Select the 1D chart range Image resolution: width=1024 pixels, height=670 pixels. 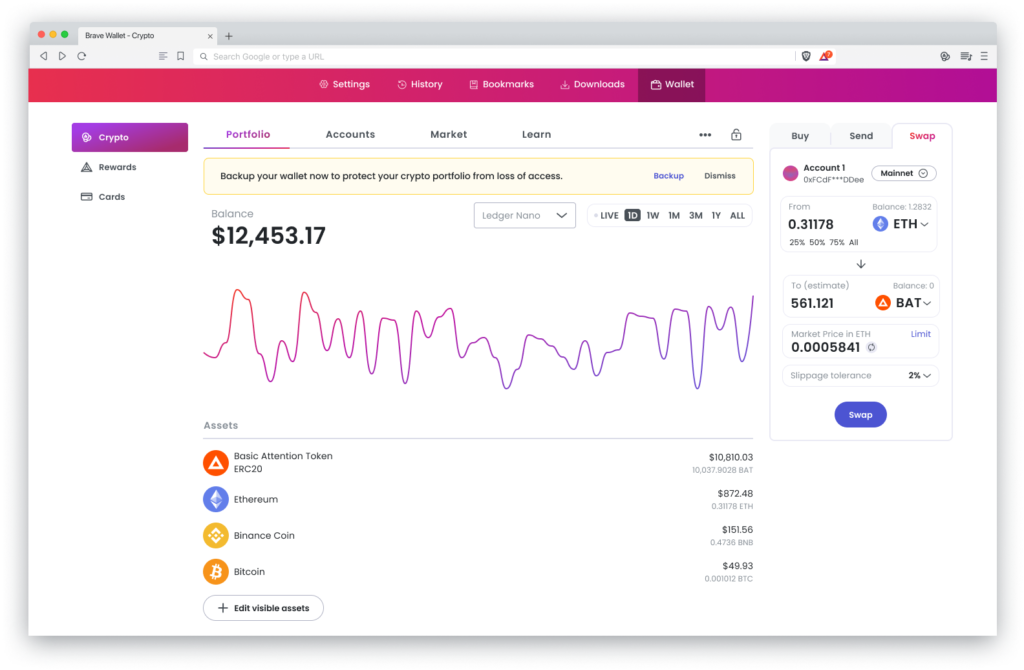pyautogui.click(x=632, y=215)
